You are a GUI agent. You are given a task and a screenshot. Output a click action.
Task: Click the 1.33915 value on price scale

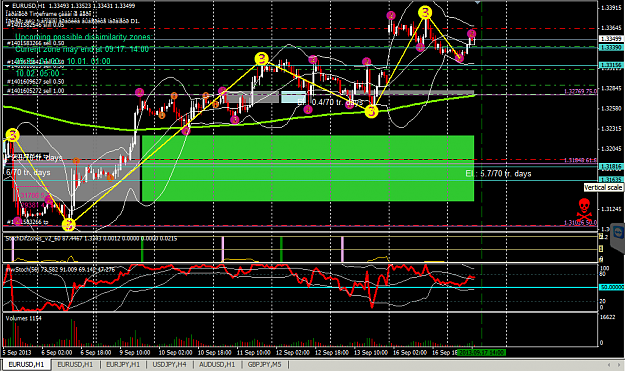[x=610, y=8]
